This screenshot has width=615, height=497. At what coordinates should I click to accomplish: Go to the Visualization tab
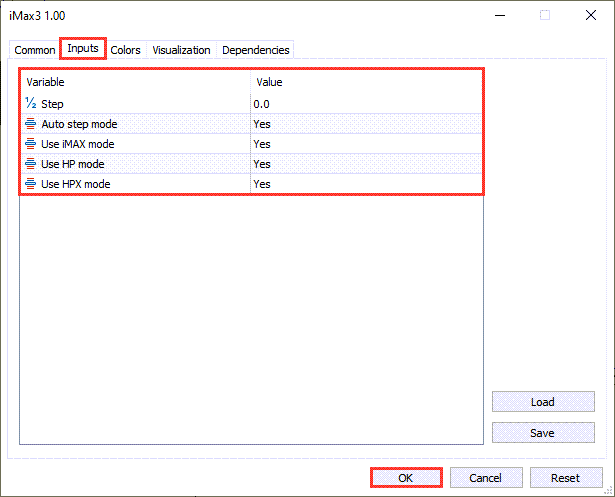(x=181, y=50)
